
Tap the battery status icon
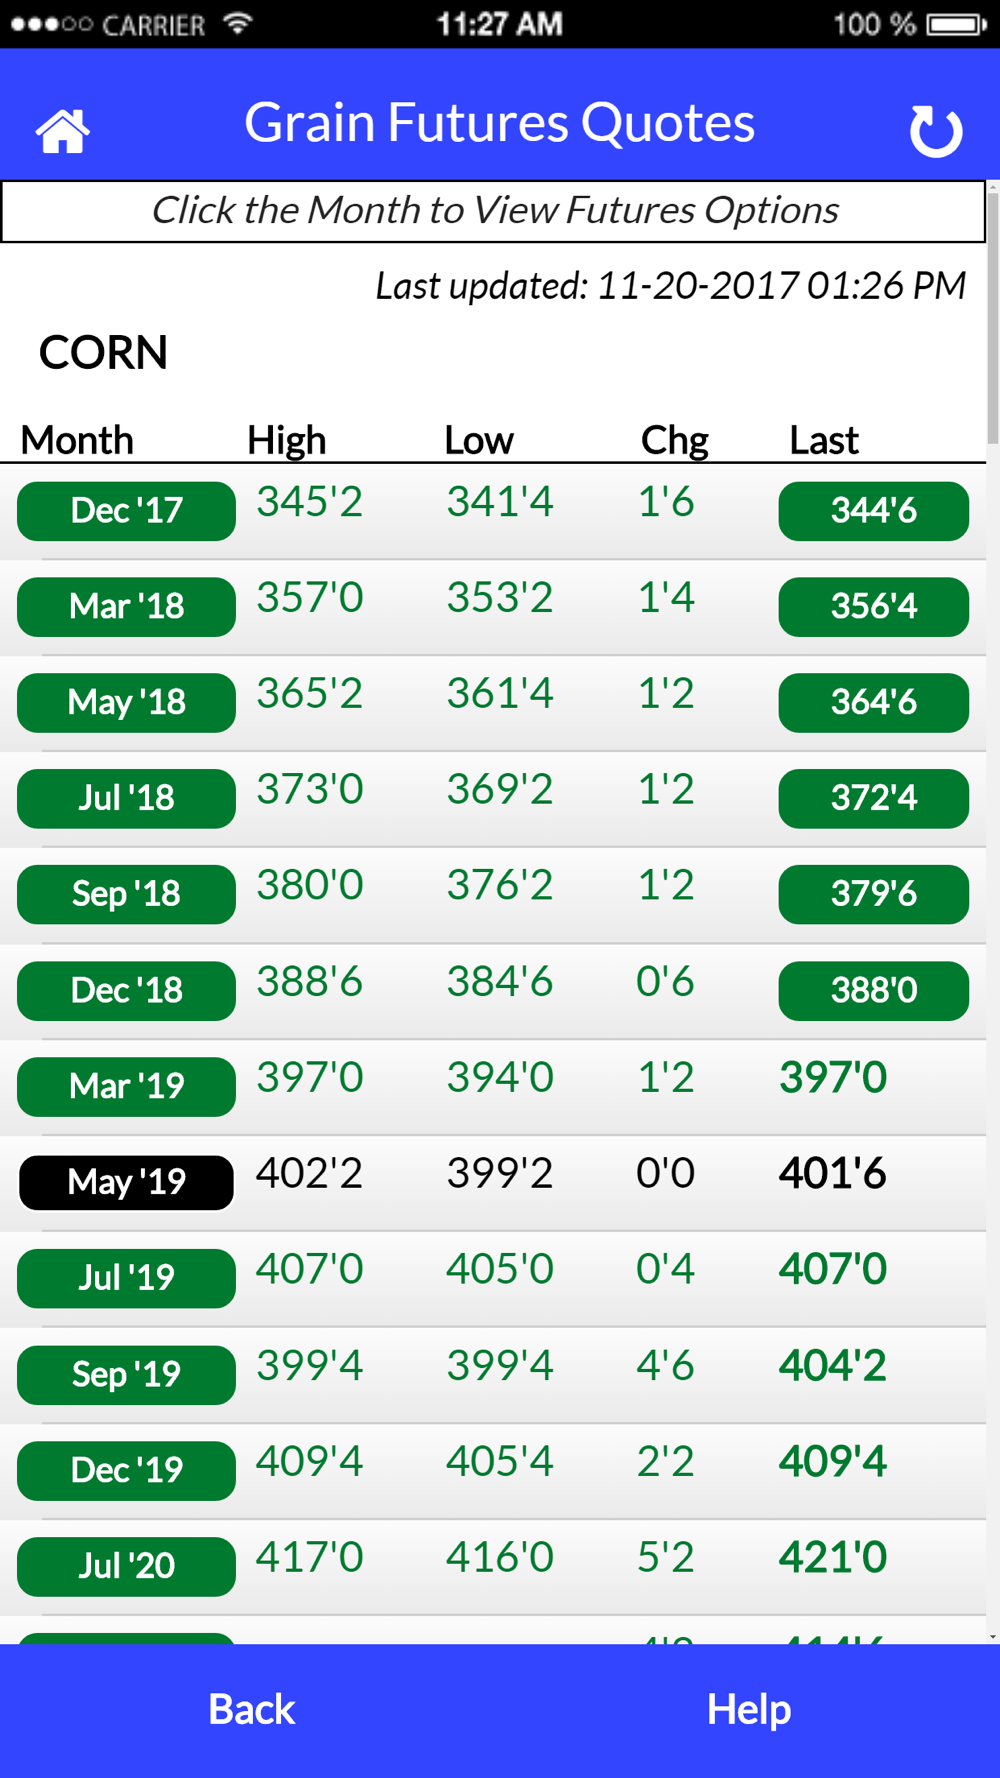(x=957, y=24)
